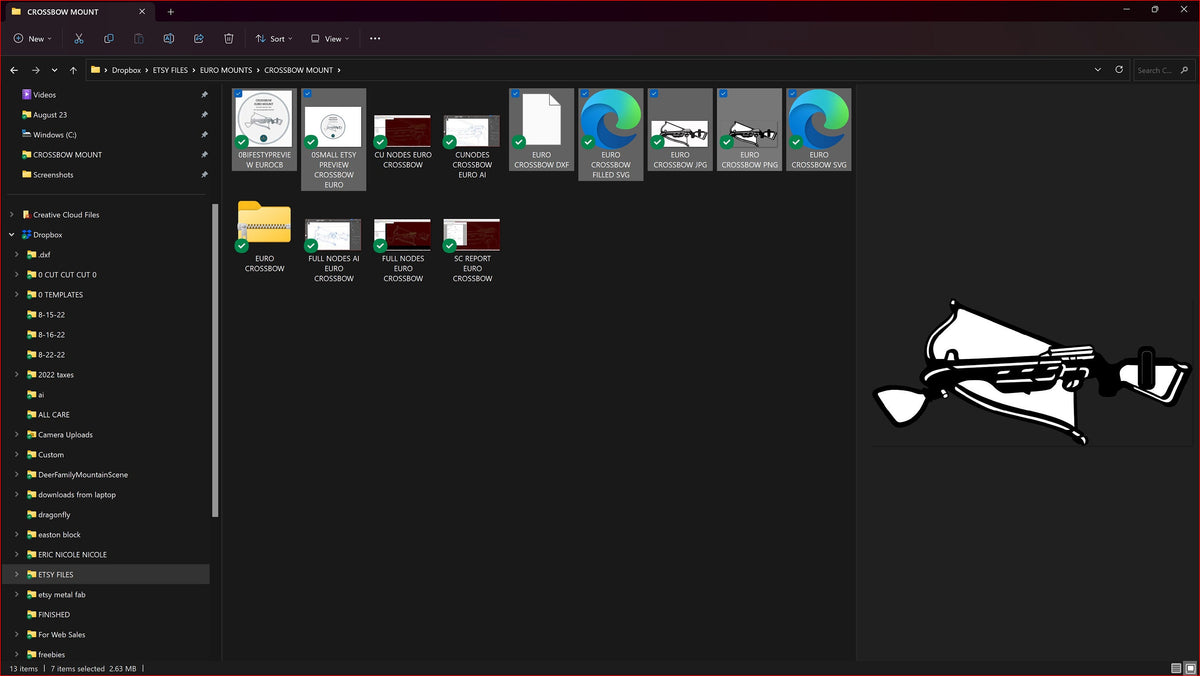Select the For Web Sales folder

click(62, 635)
